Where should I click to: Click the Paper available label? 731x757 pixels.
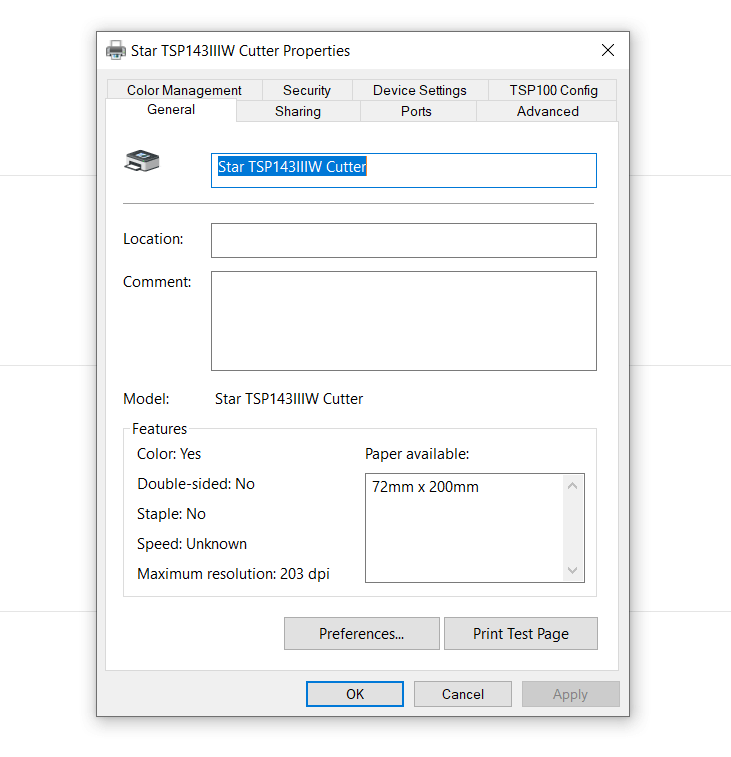tap(417, 454)
